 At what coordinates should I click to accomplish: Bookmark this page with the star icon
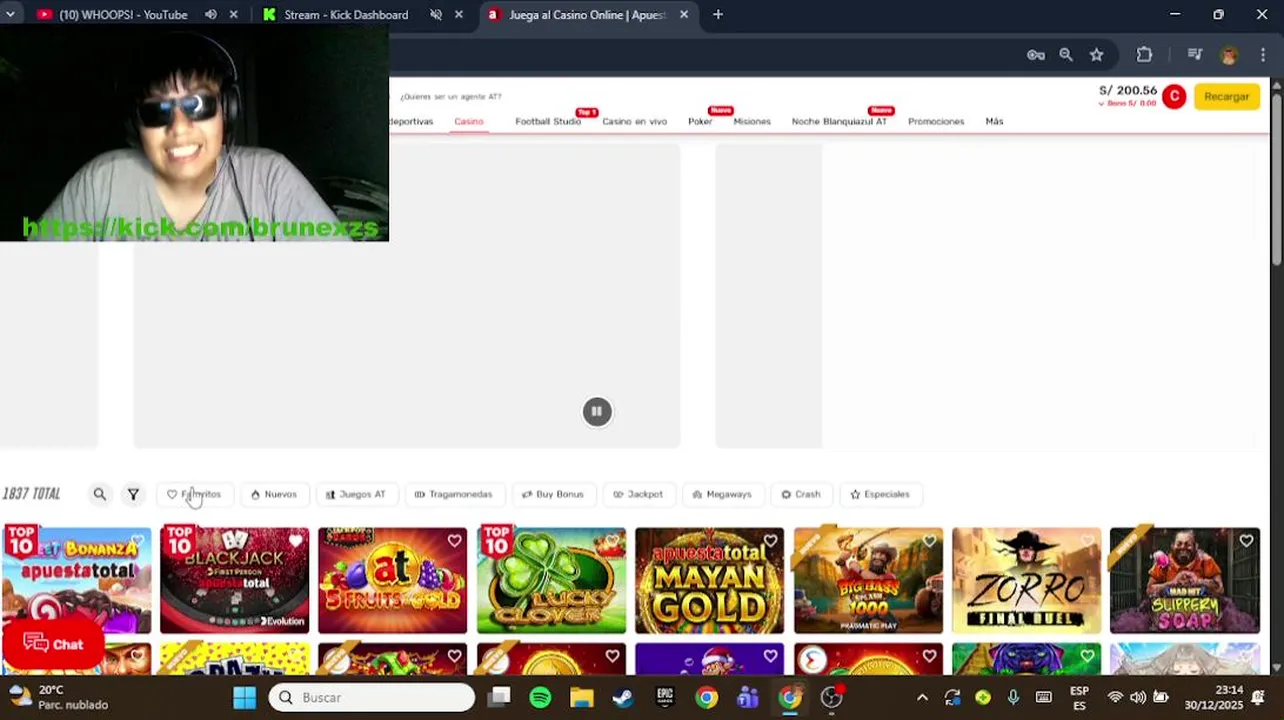pyautogui.click(x=1097, y=55)
